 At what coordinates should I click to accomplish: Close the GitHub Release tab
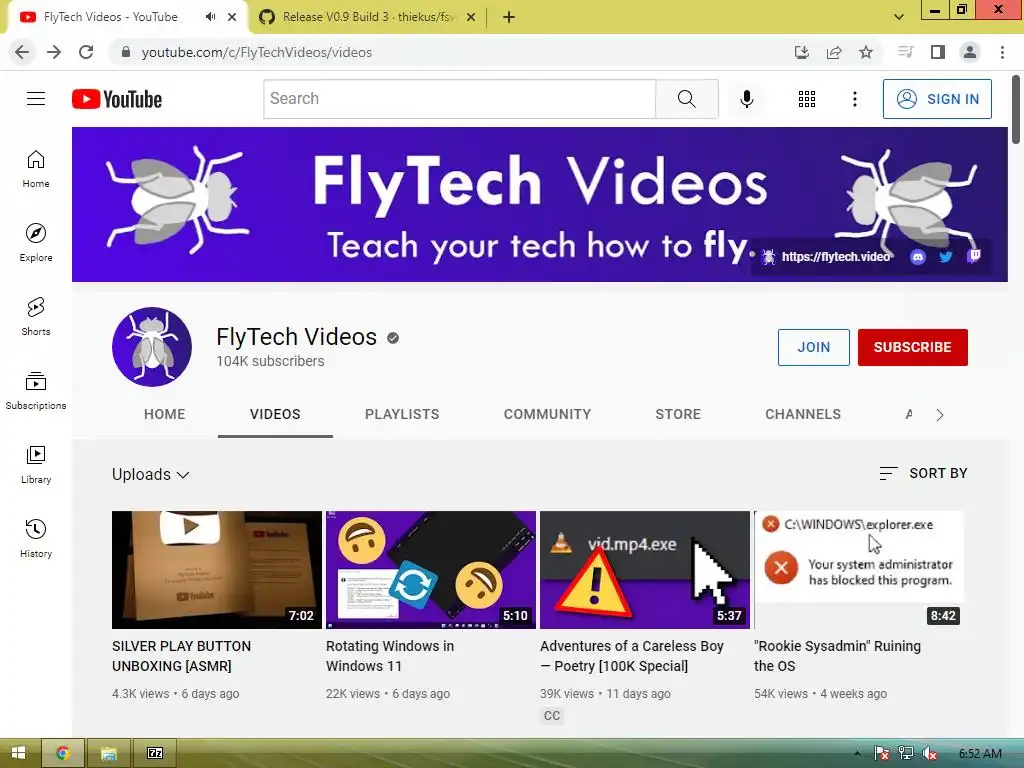tap(470, 17)
